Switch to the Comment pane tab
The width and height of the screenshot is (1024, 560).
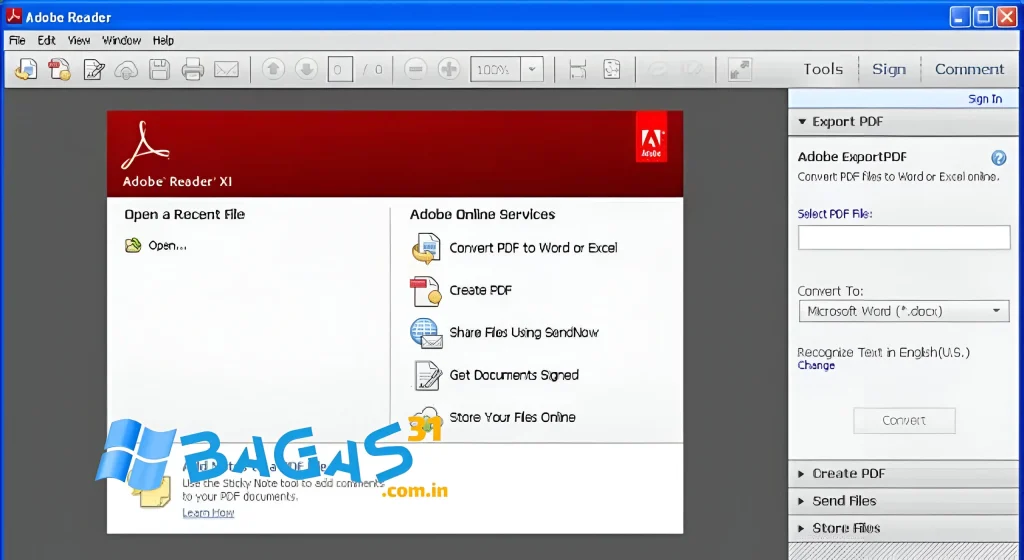coord(969,69)
